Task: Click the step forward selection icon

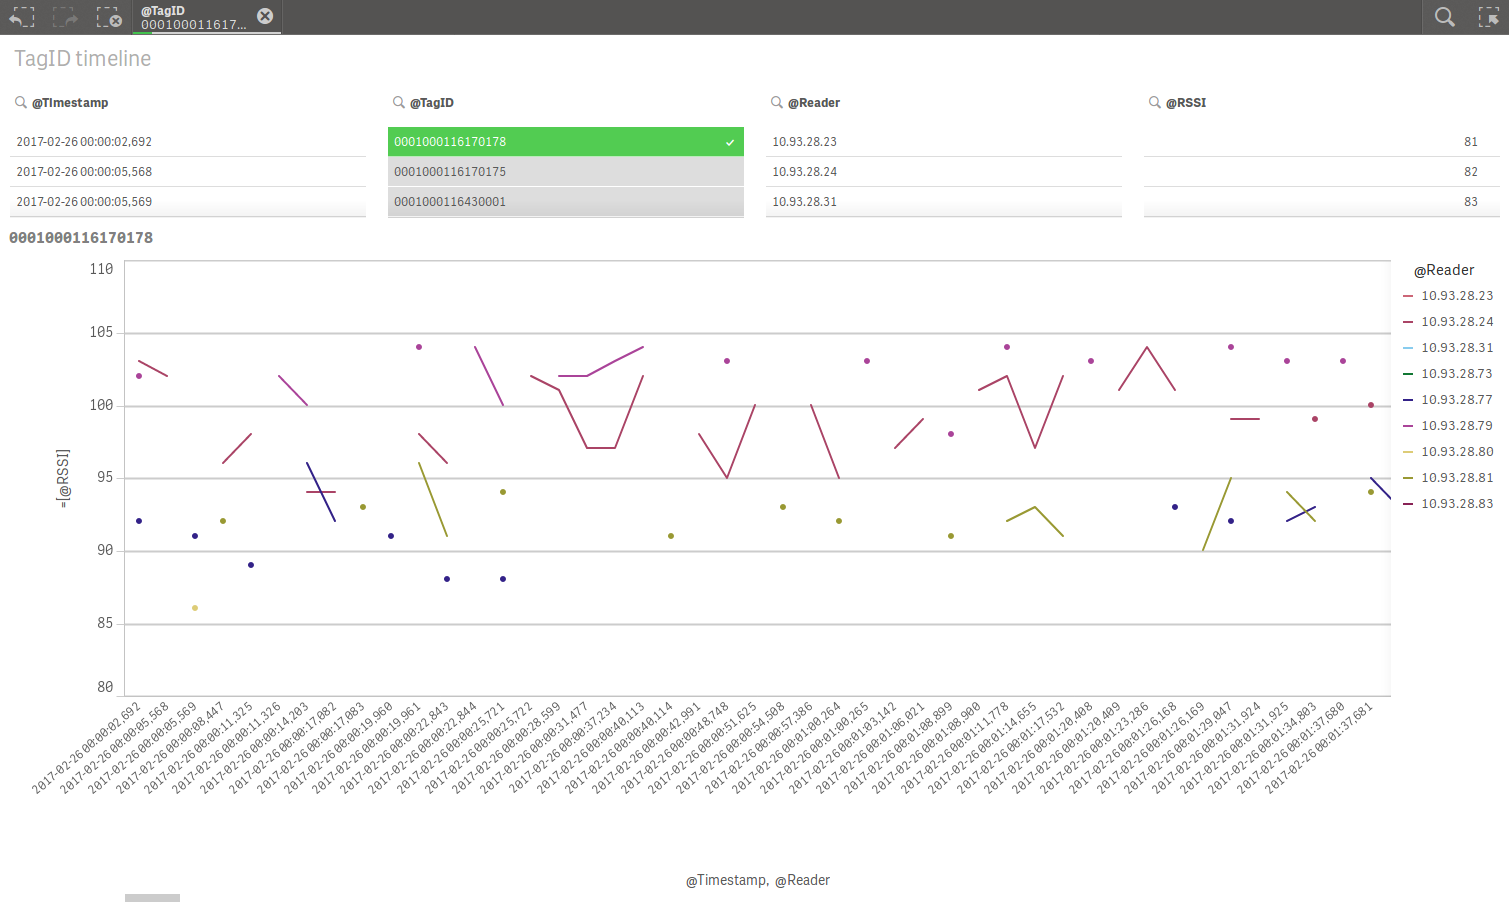Action: coord(65,17)
